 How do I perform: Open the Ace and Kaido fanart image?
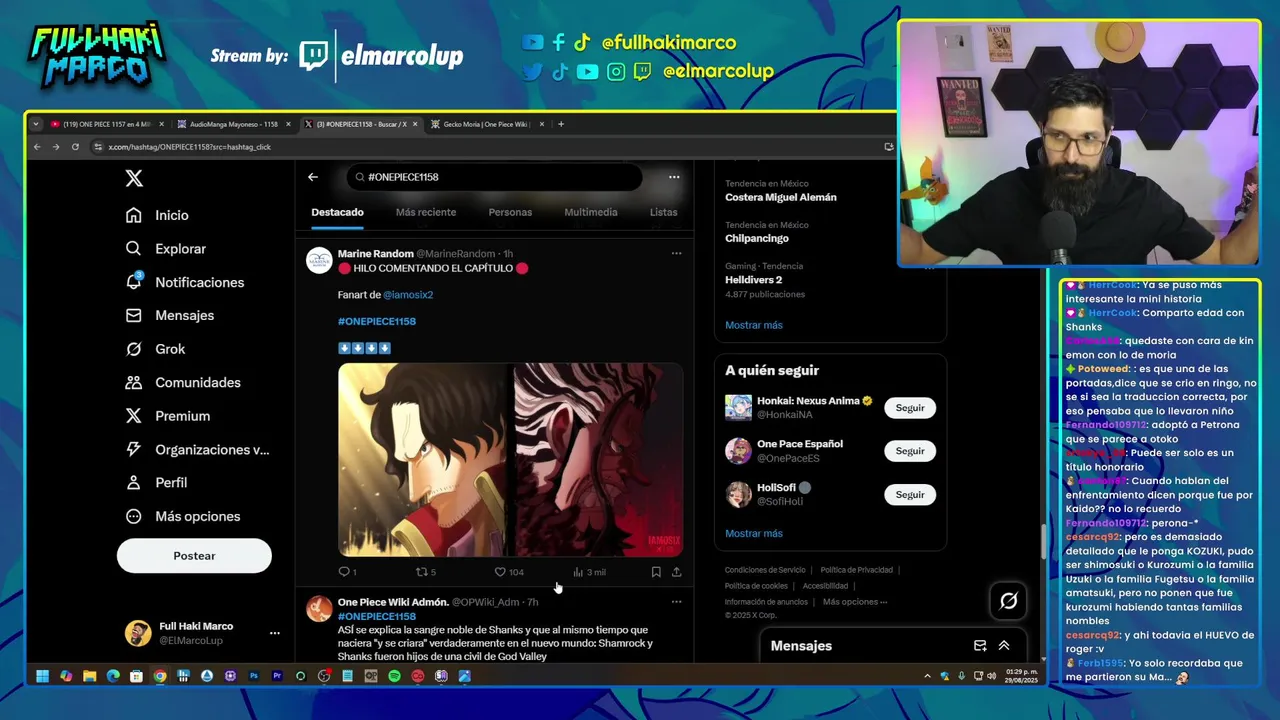tap(510, 460)
